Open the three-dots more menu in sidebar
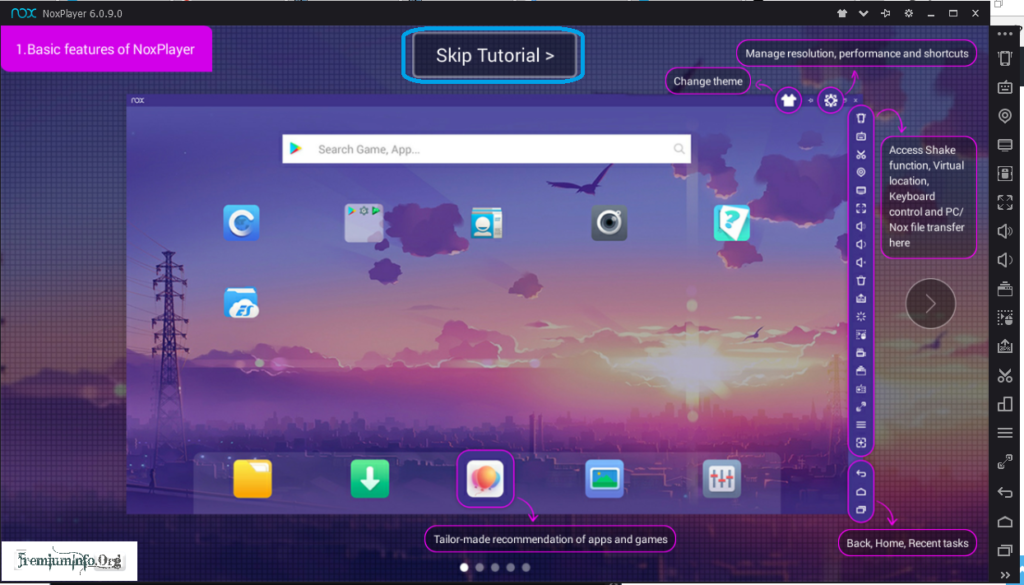This screenshot has width=1024, height=585. [1004, 33]
